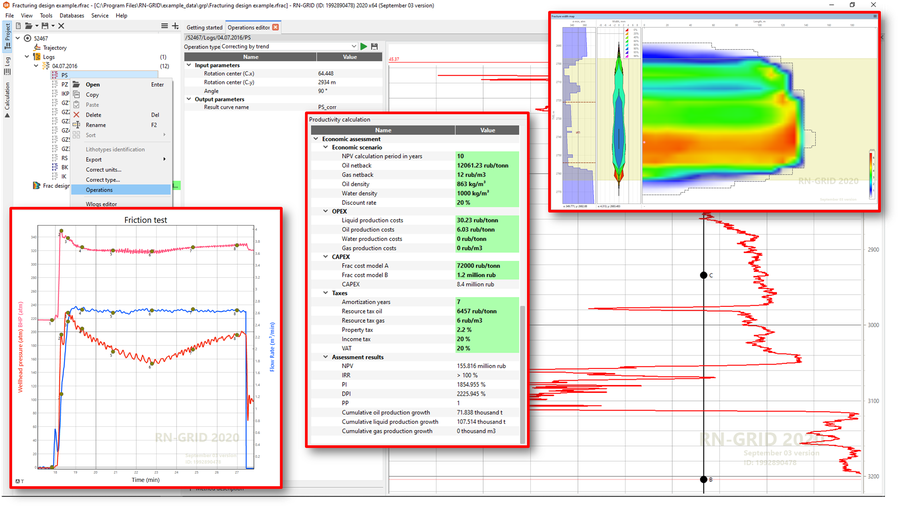Viewport: 900px width, 508px height.
Task: Choose Operations from the context menu
Action: click(x=99, y=189)
